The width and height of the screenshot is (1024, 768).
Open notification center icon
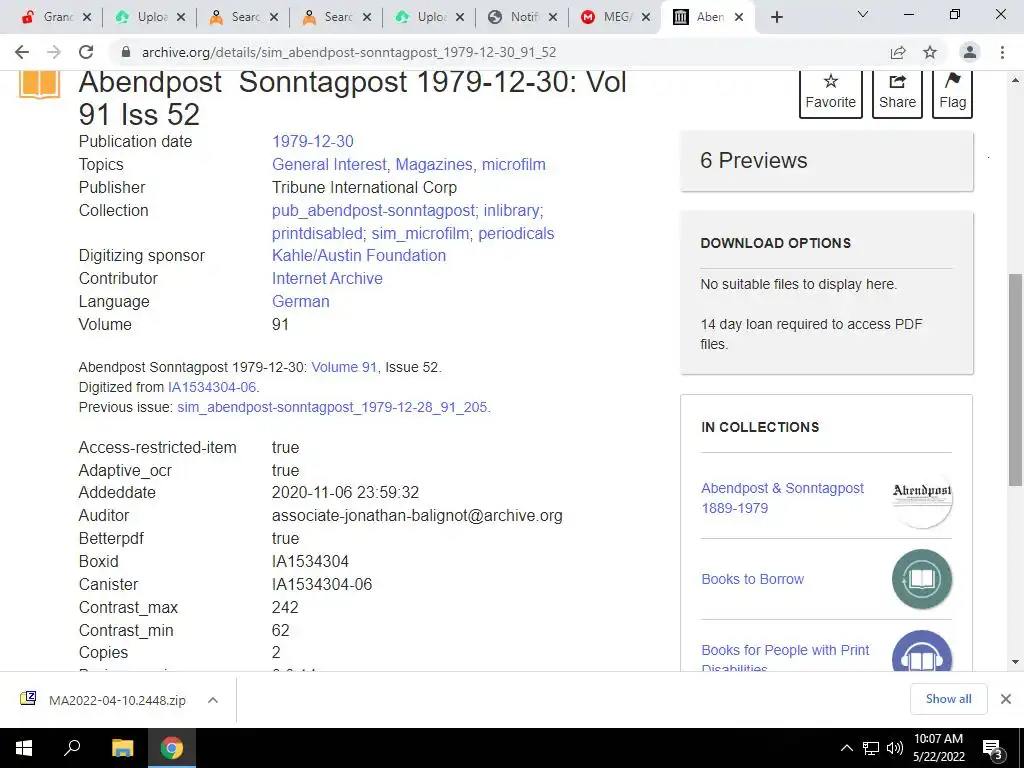[x=993, y=748]
